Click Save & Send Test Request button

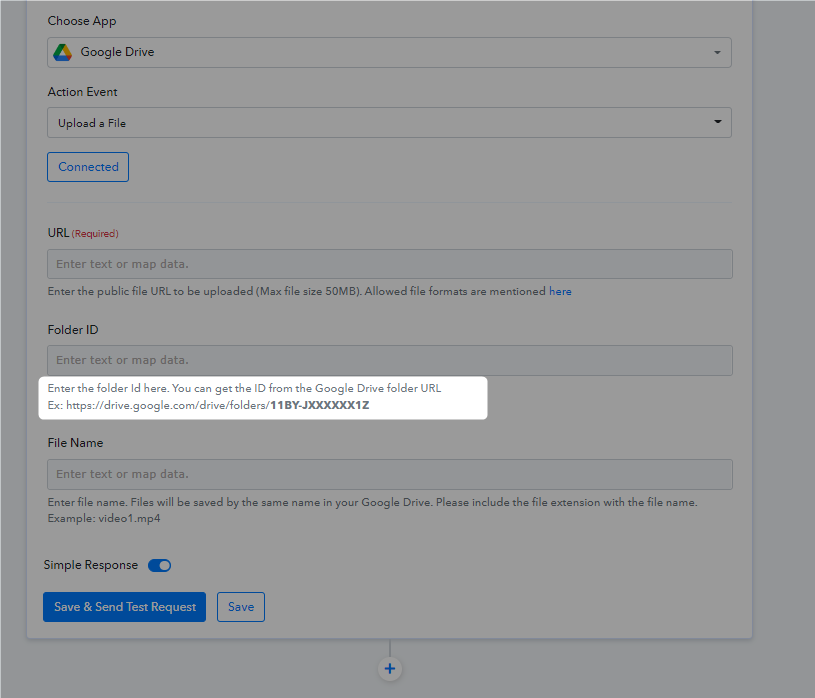[124, 607]
